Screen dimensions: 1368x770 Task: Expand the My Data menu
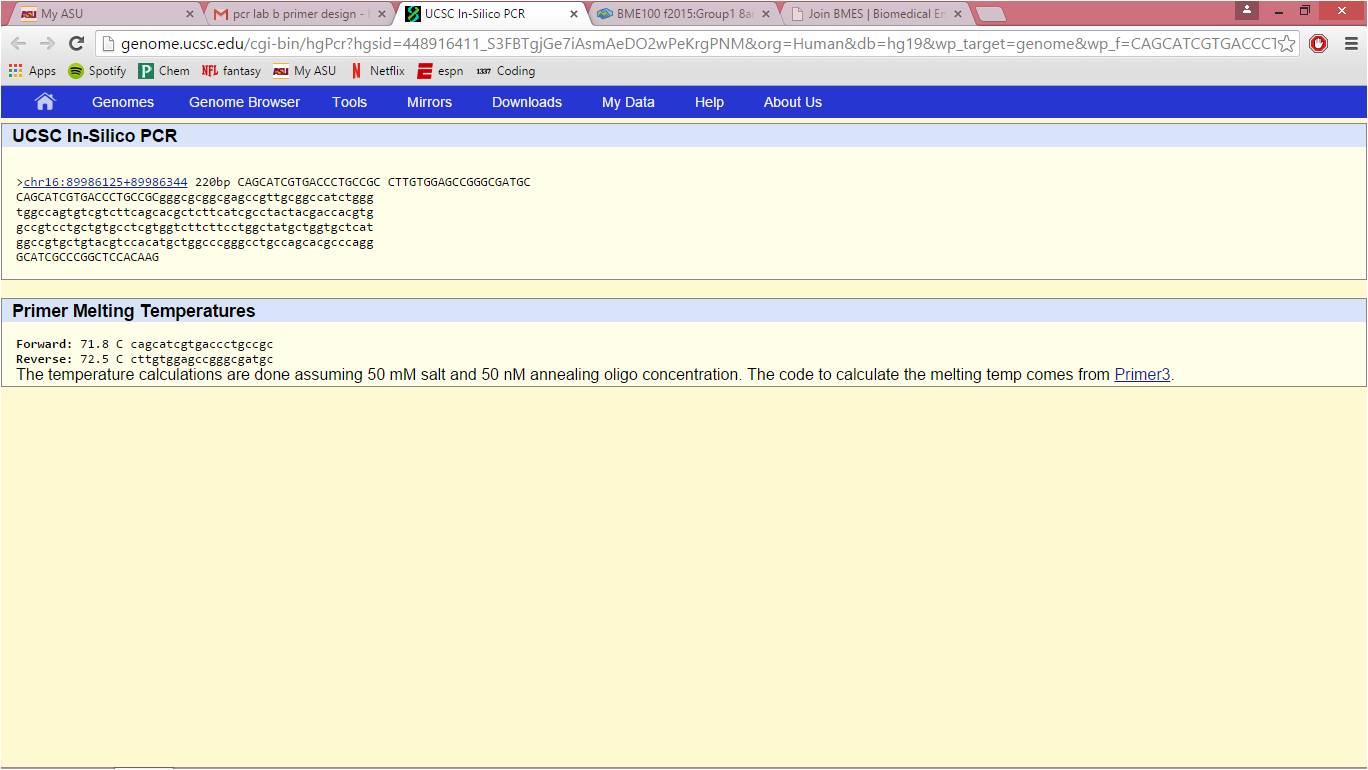628,102
